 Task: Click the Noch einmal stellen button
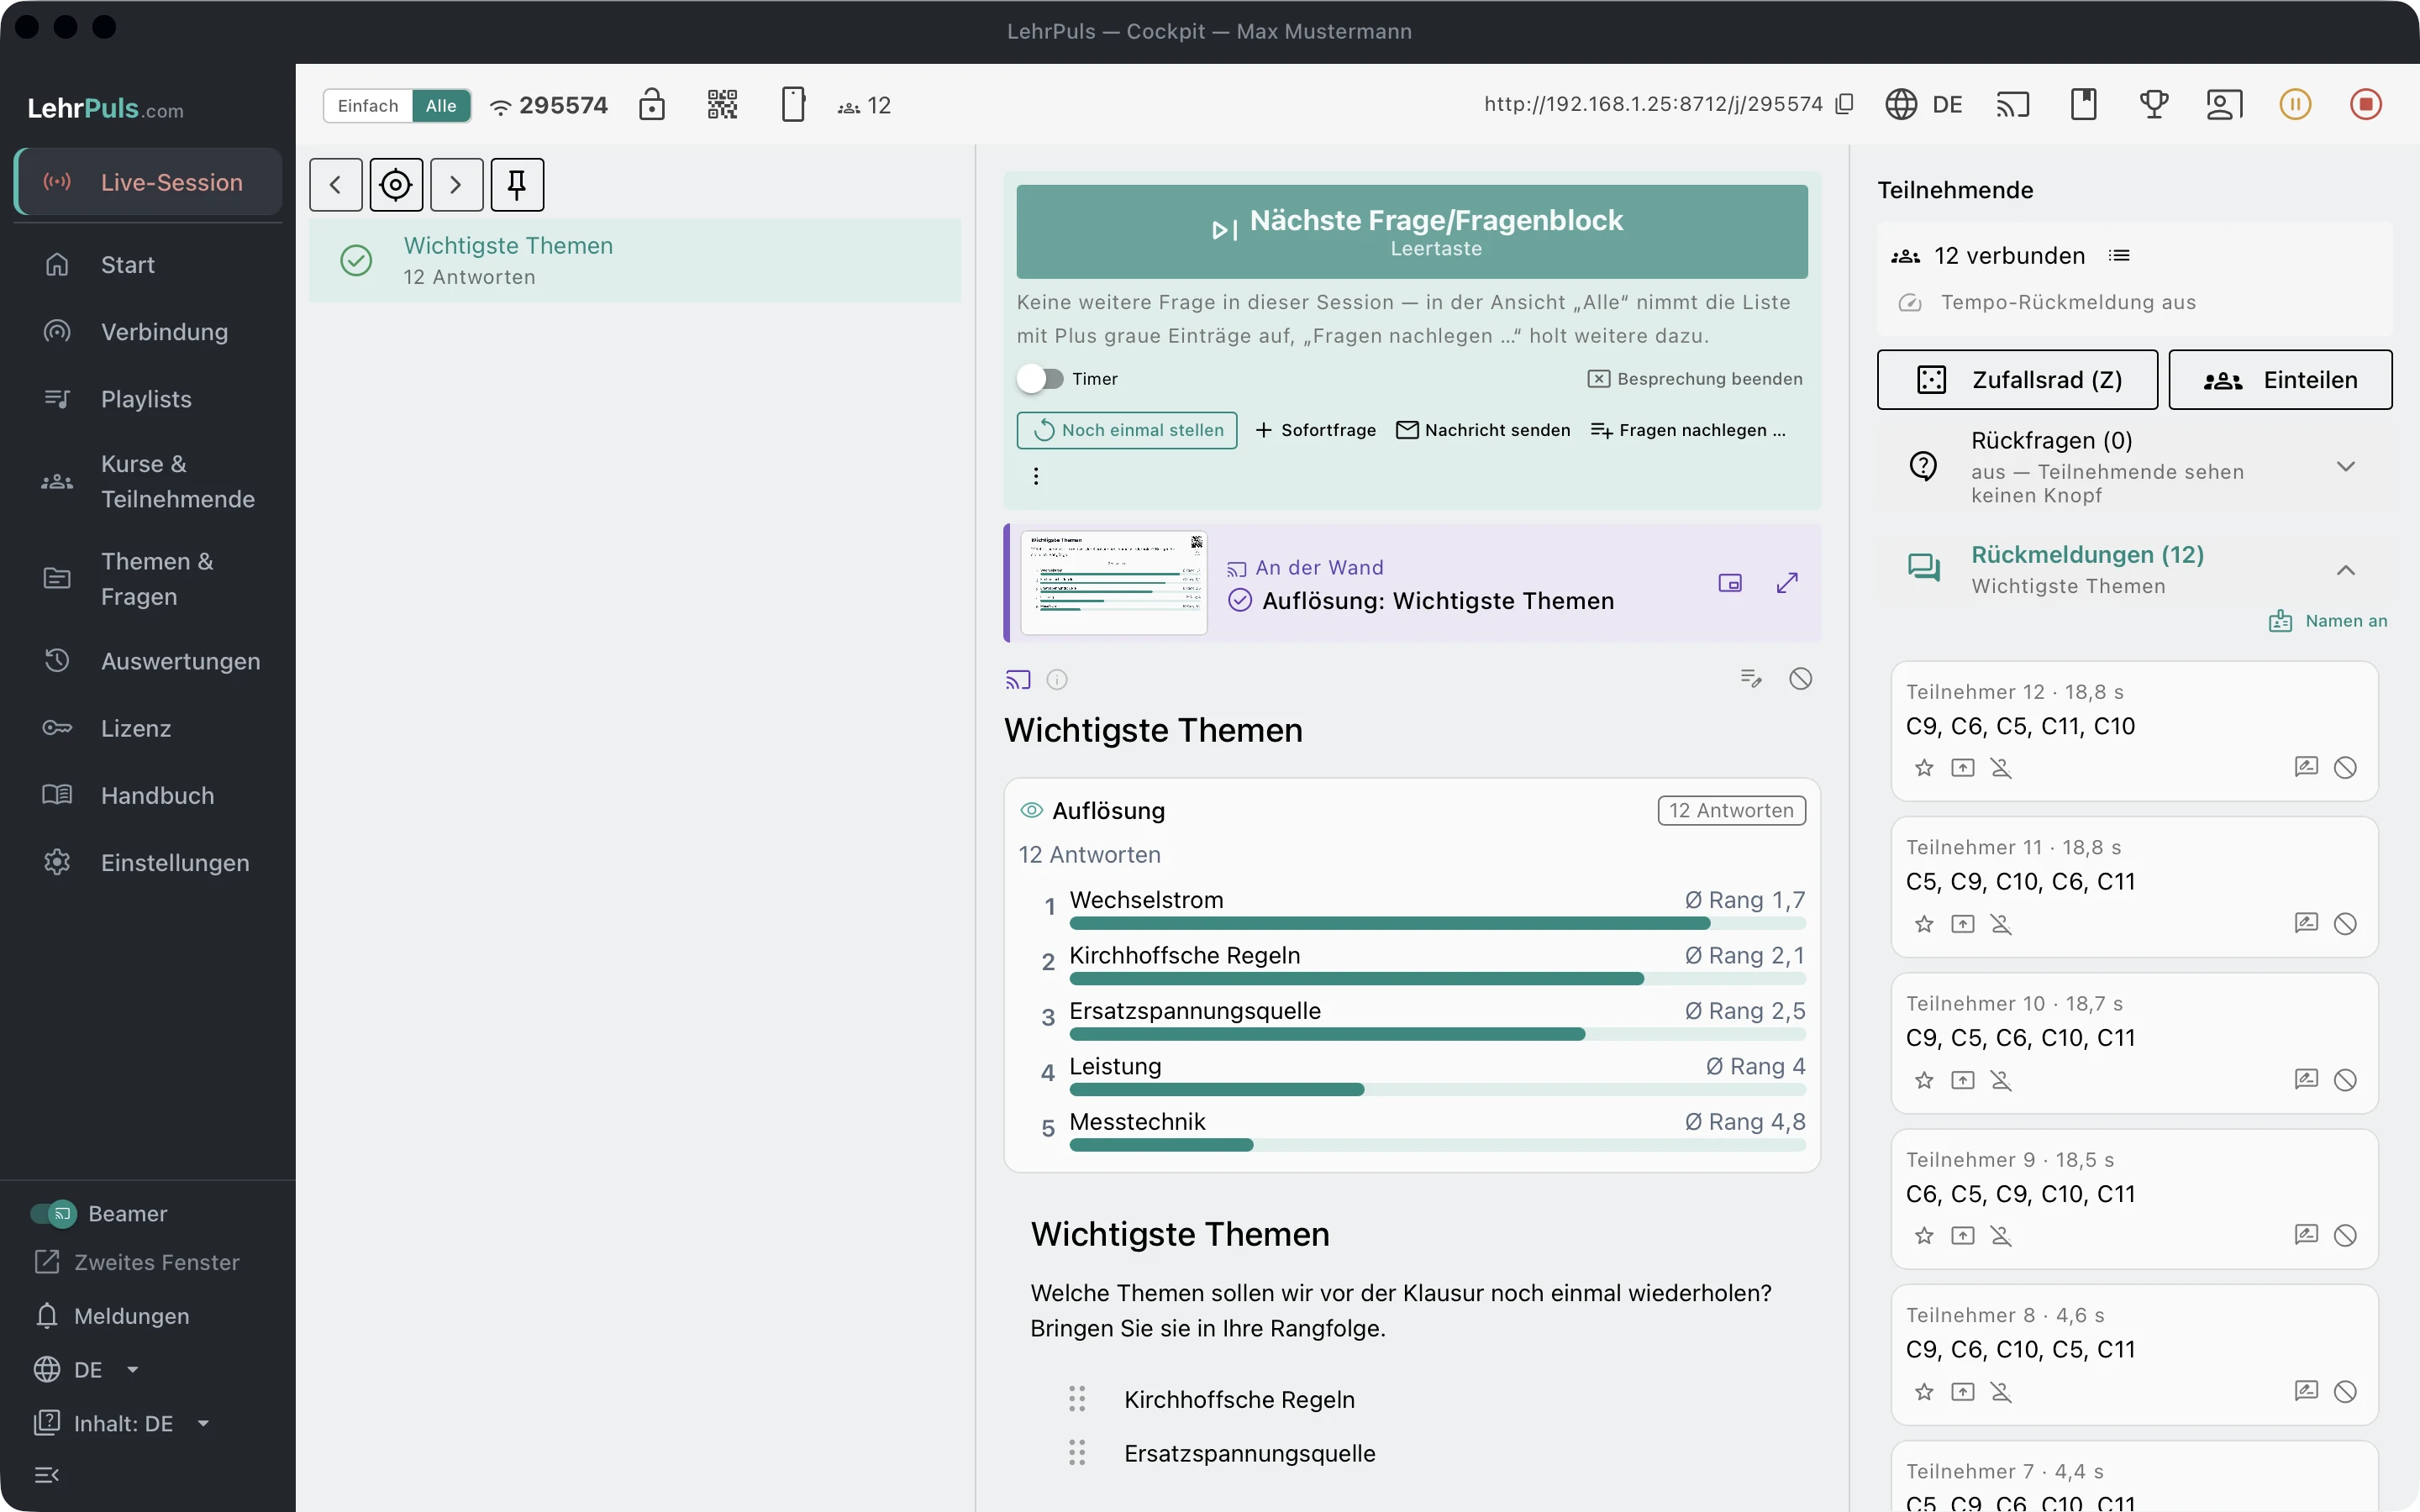coord(1127,430)
